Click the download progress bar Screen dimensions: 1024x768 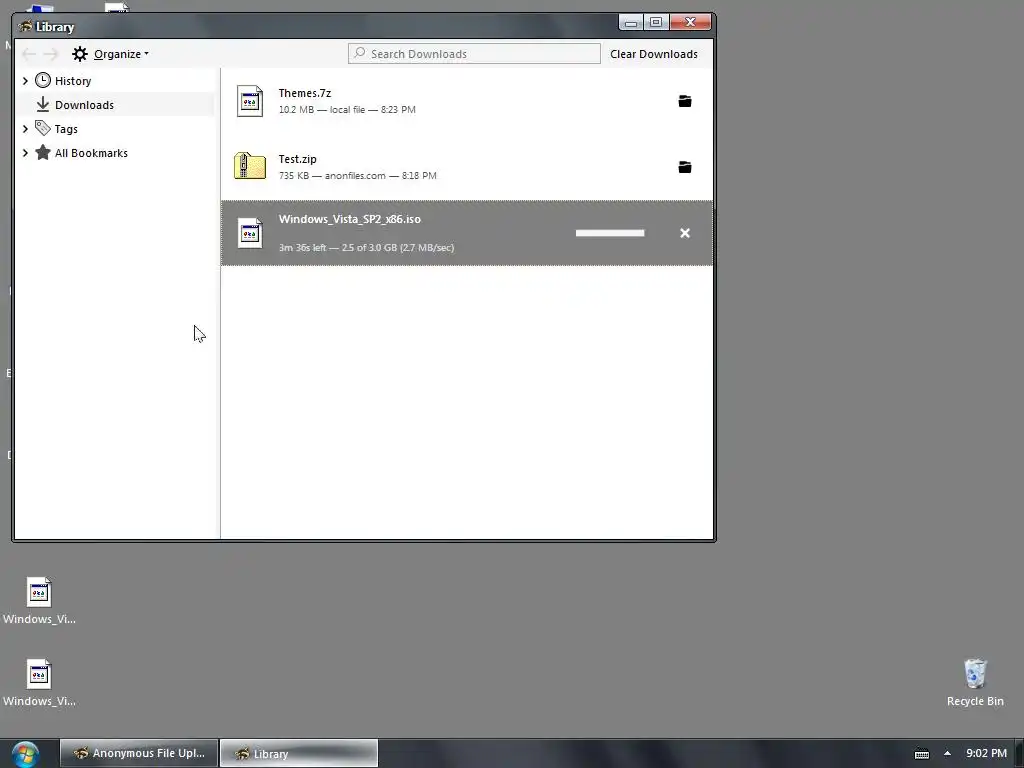(610, 233)
